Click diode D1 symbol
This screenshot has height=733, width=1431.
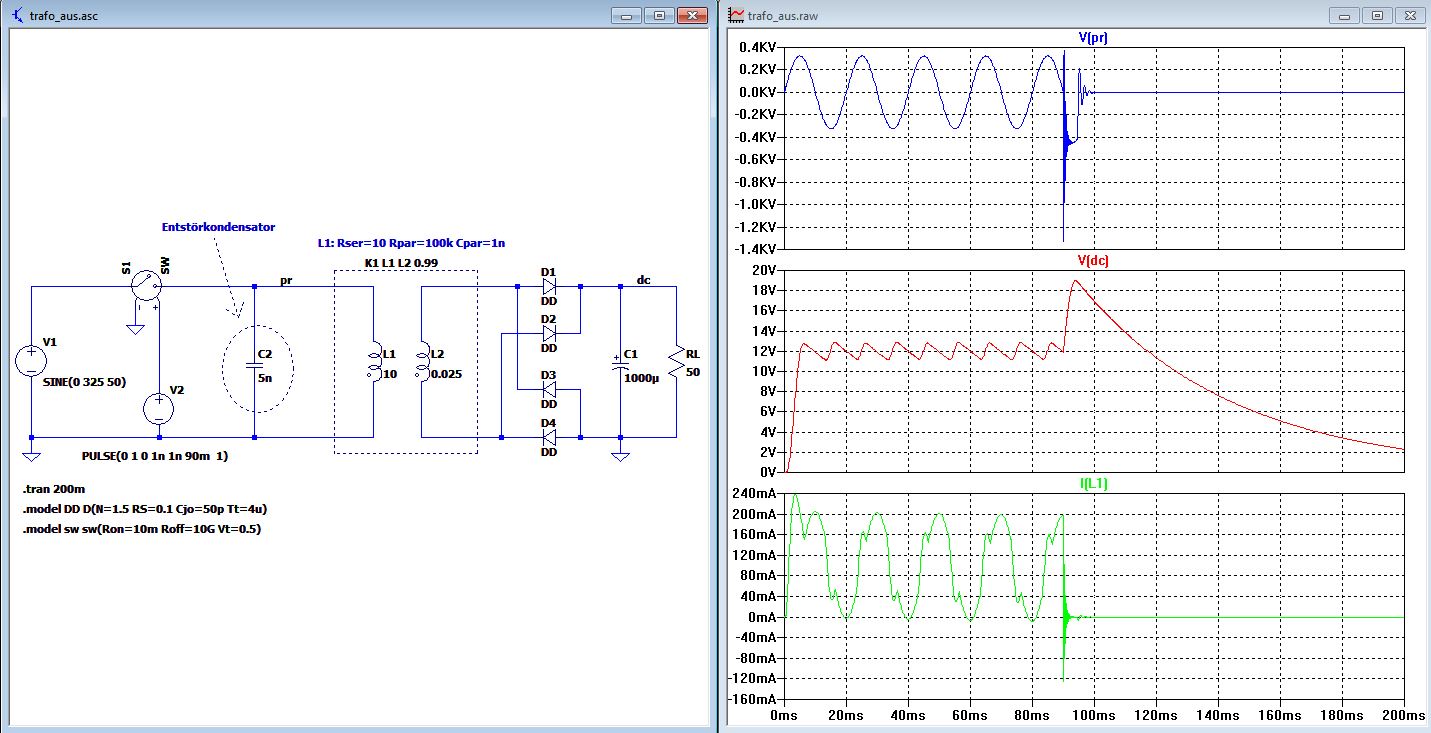pyautogui.click(x=548, y=286)
